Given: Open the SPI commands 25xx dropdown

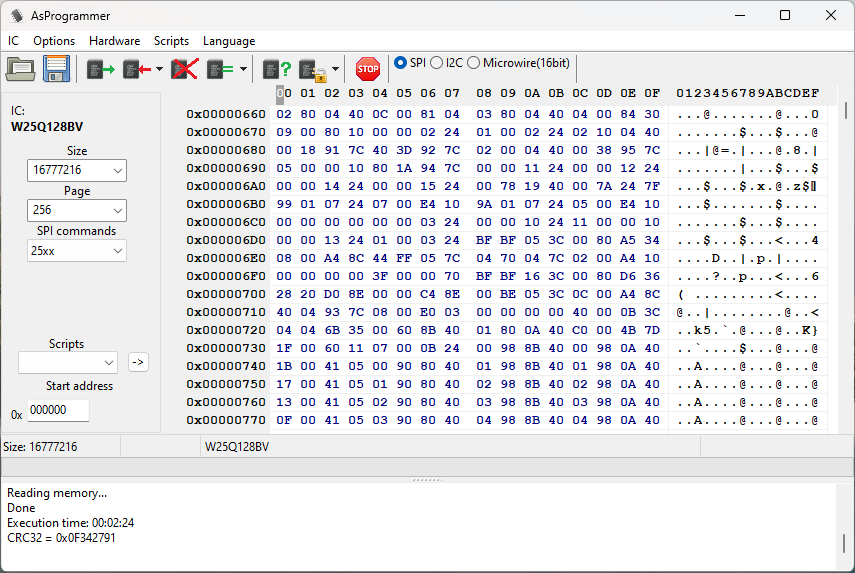Looking at the screenshot, I should (x=77, y=250).
